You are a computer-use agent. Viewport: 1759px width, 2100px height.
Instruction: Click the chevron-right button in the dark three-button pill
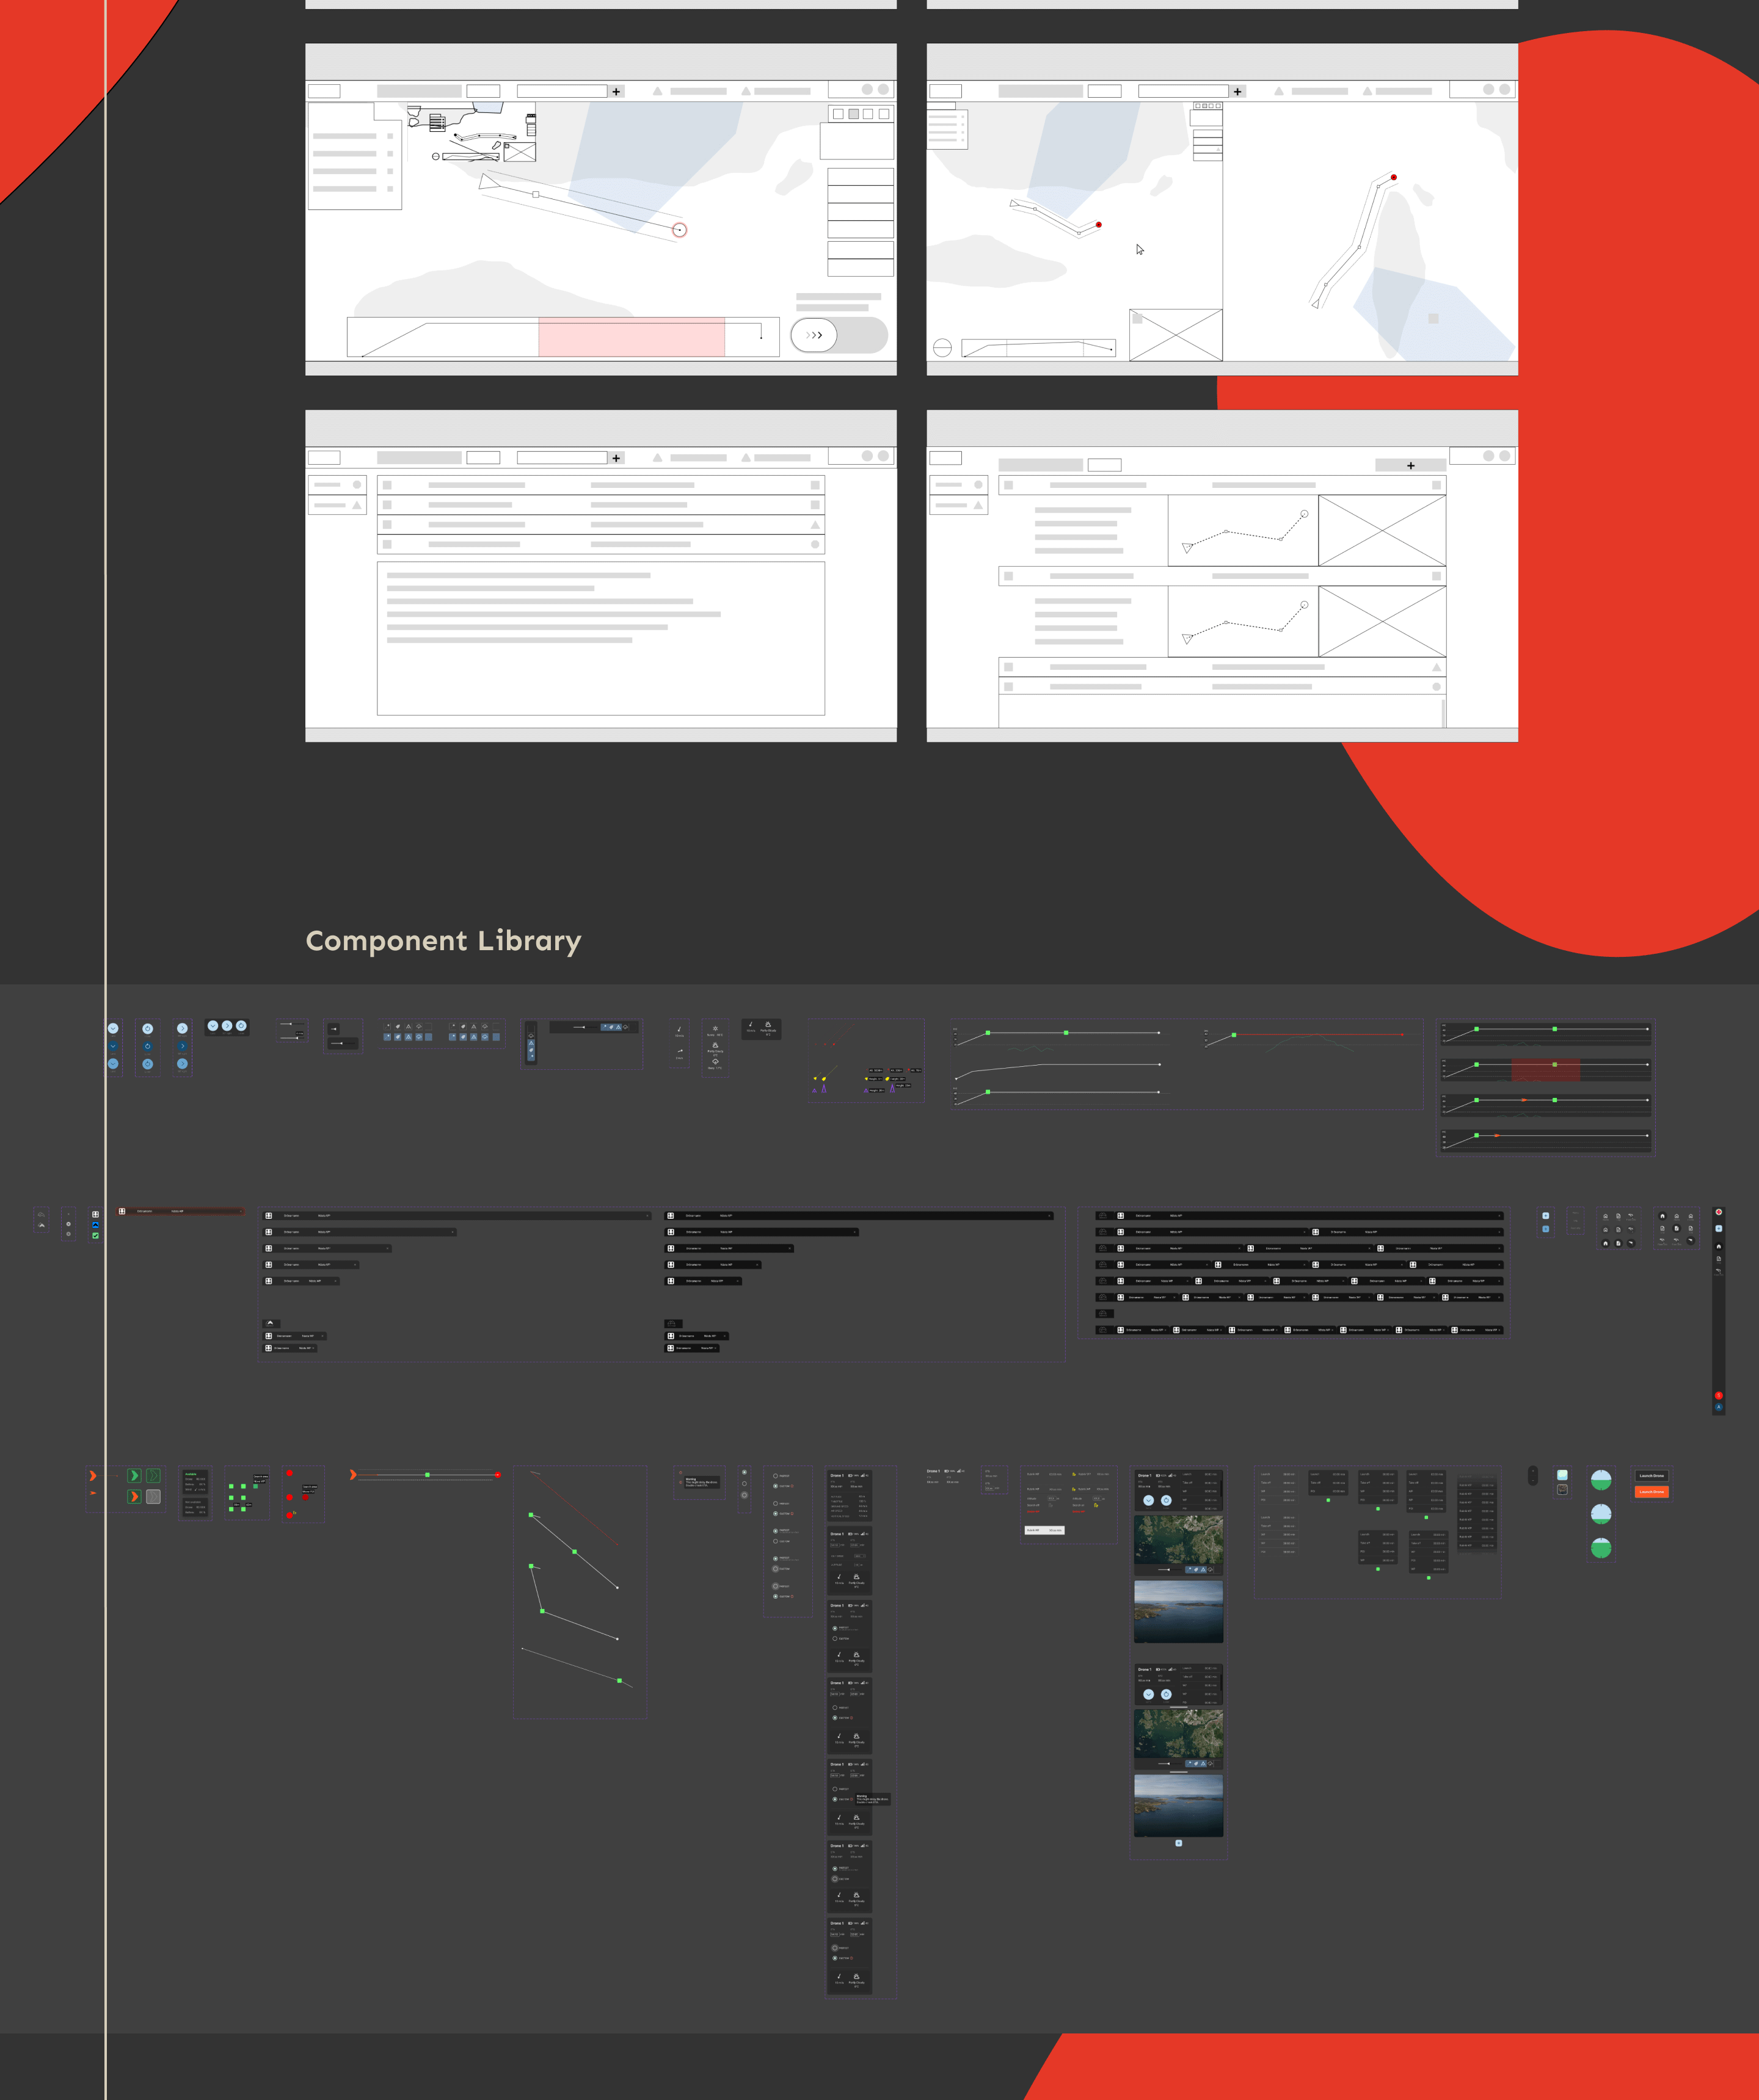[x=227, y=1026]
